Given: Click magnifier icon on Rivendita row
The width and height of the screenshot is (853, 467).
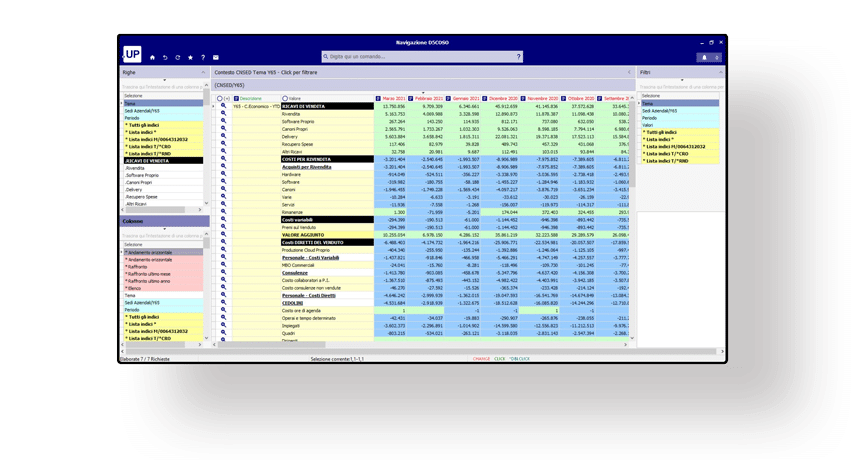Looking at the screenshot, I should [x=224, y=113].
